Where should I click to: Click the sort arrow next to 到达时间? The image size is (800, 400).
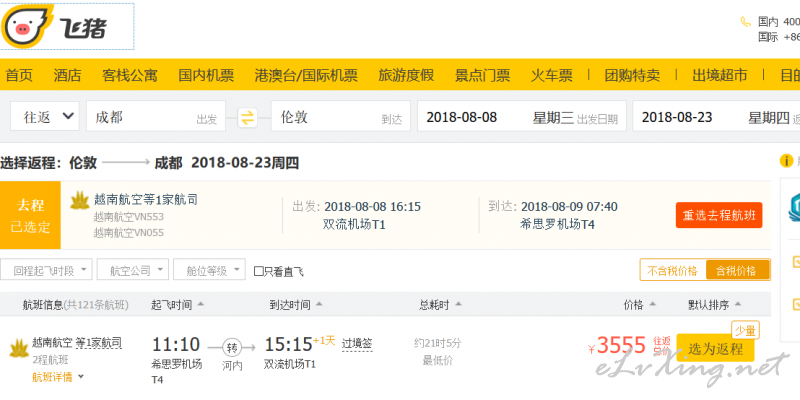coord(319,304)
